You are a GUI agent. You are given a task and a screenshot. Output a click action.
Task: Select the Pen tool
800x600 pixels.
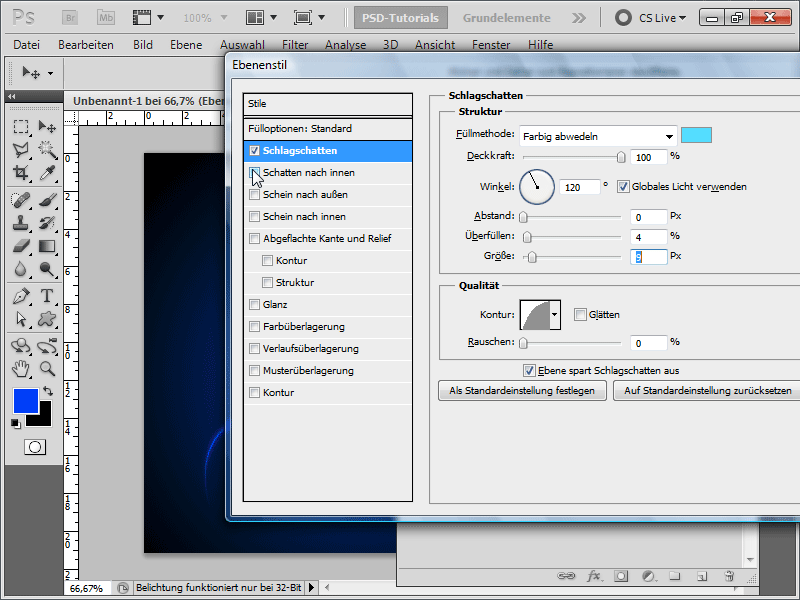click(x=20, y=296)
